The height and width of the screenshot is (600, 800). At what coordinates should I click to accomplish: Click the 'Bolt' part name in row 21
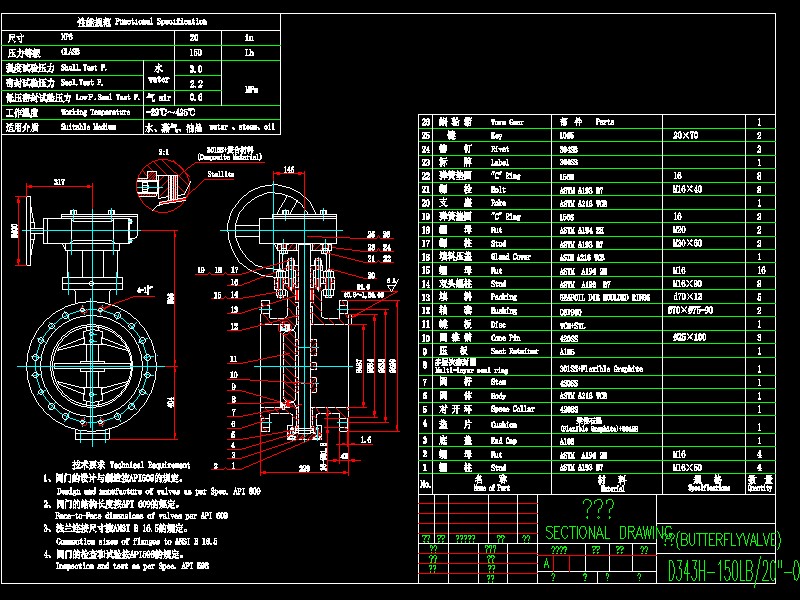(x=498, y=189)
